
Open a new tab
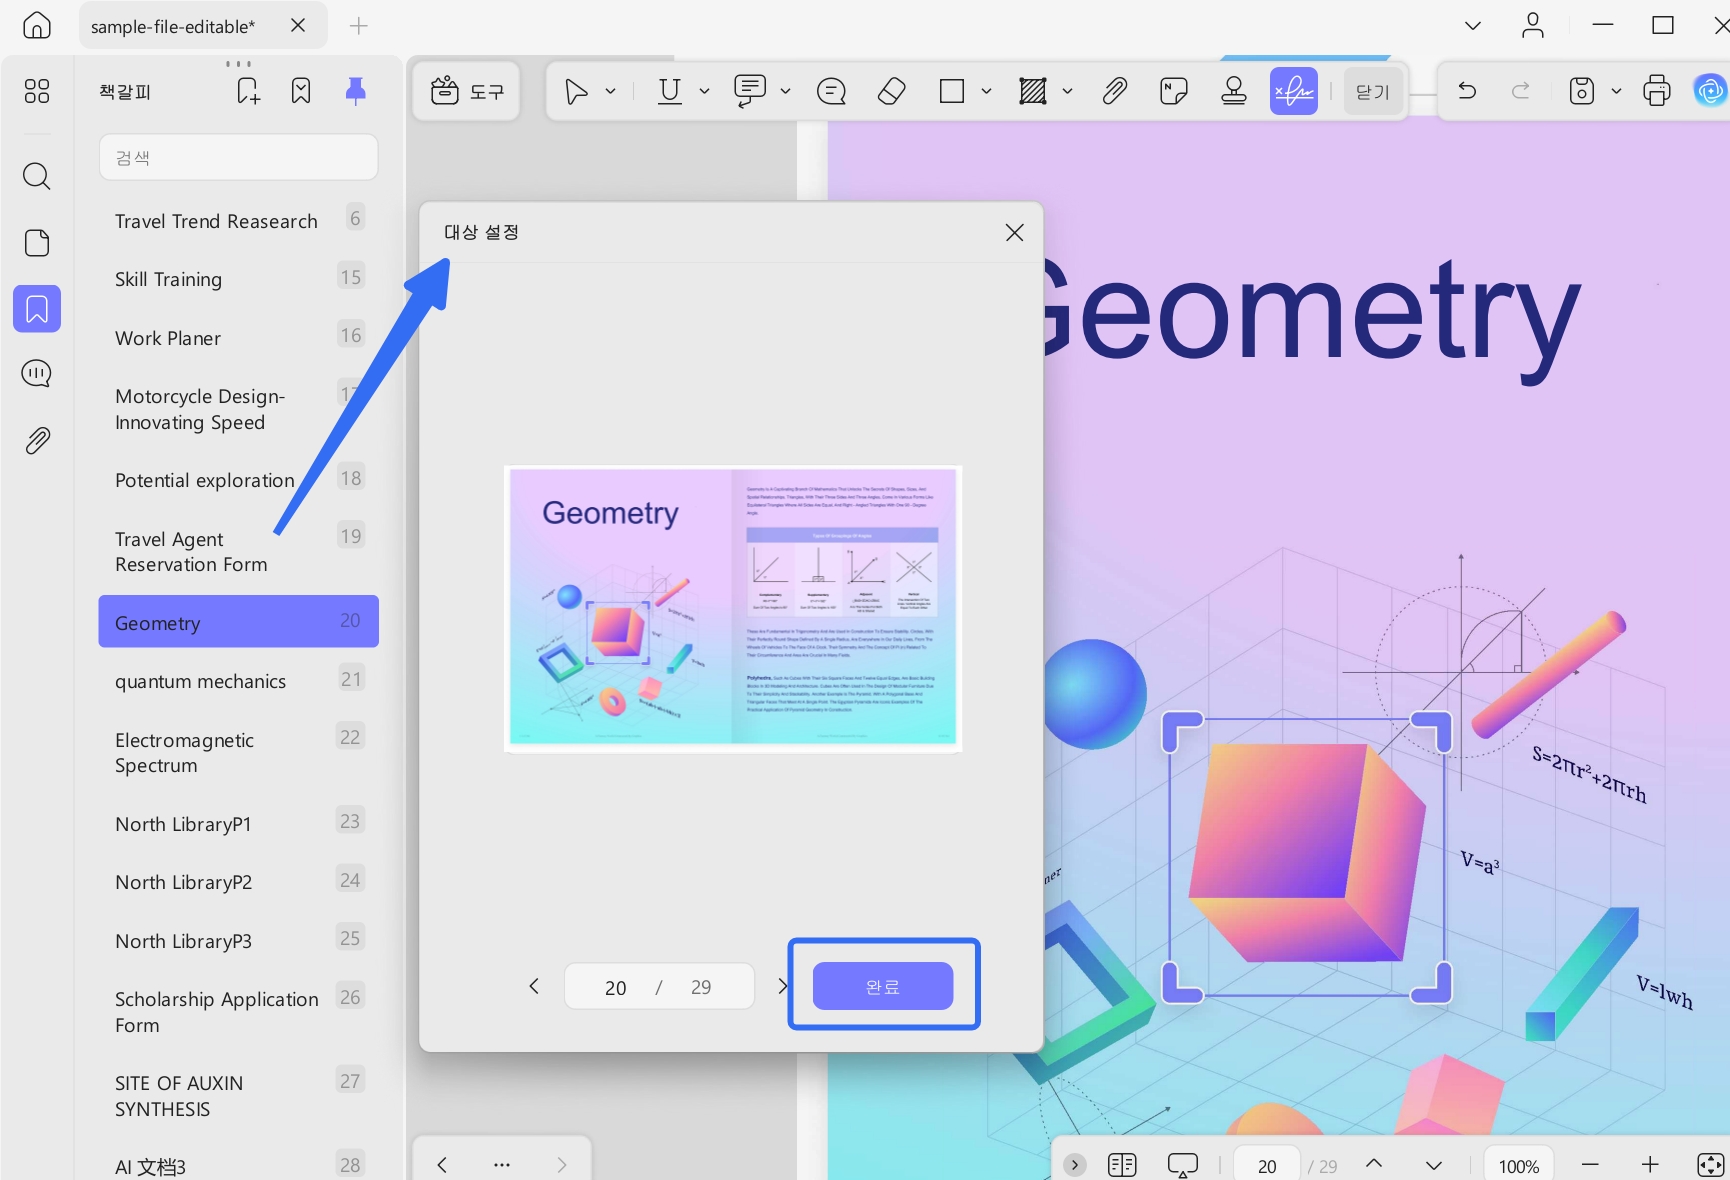(x=359, y=26)
